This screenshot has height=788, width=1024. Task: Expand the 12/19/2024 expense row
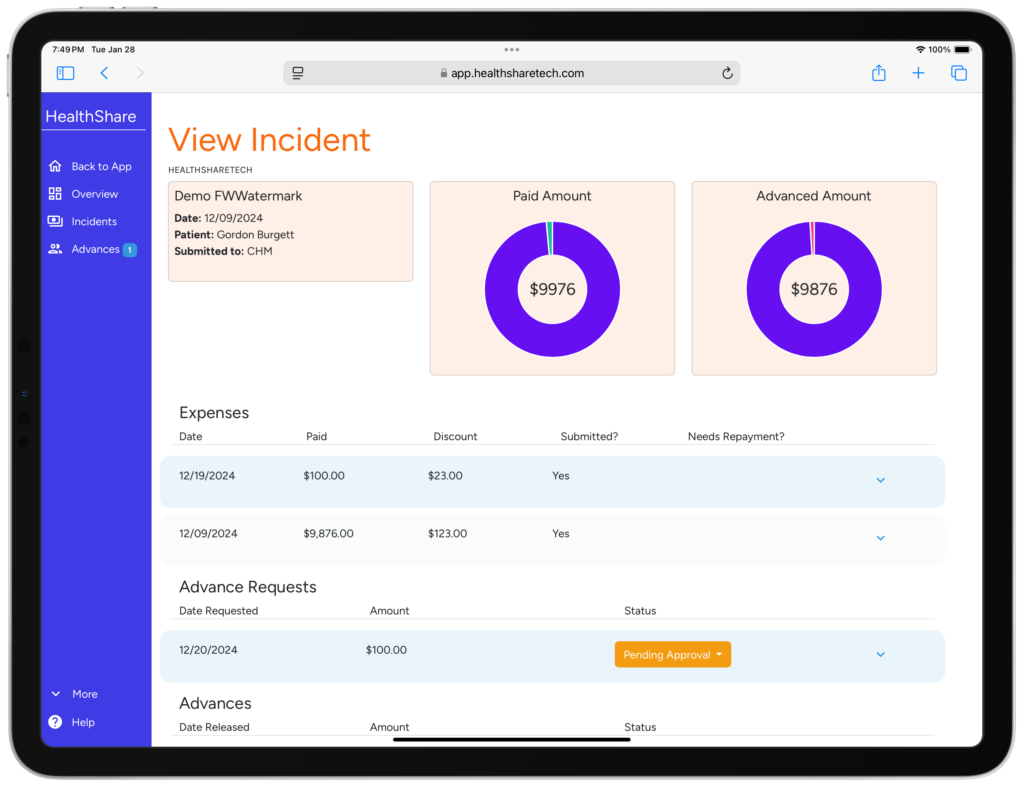coord(880,480)
